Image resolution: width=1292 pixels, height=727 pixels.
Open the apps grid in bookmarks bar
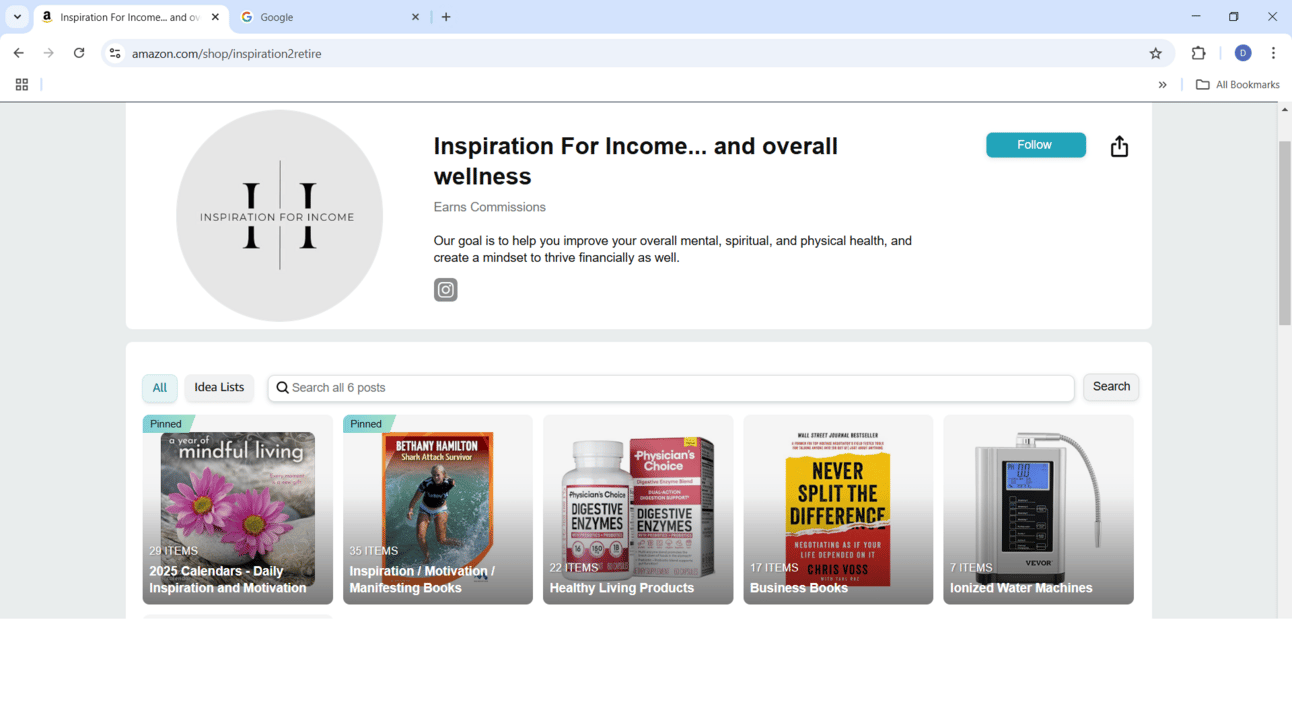click(x=22, y=85)
